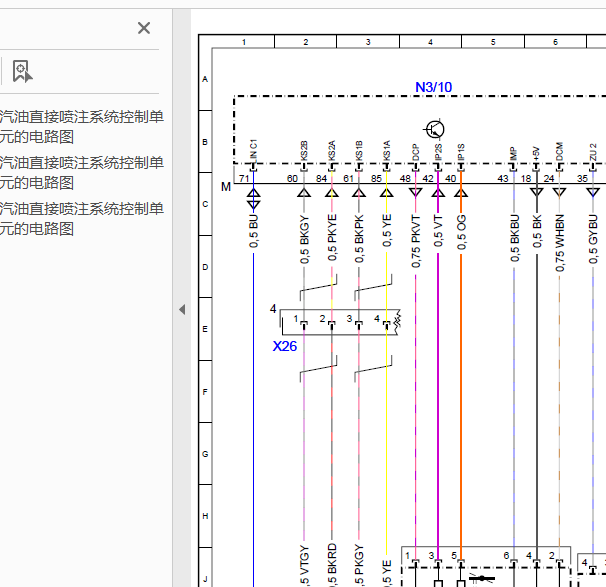Image resolution: width=606 pixels, height=587 pixels.
Task: Select the transistor symbol inside N3/10
Action: pyautogui.click(x=435, y=129)
